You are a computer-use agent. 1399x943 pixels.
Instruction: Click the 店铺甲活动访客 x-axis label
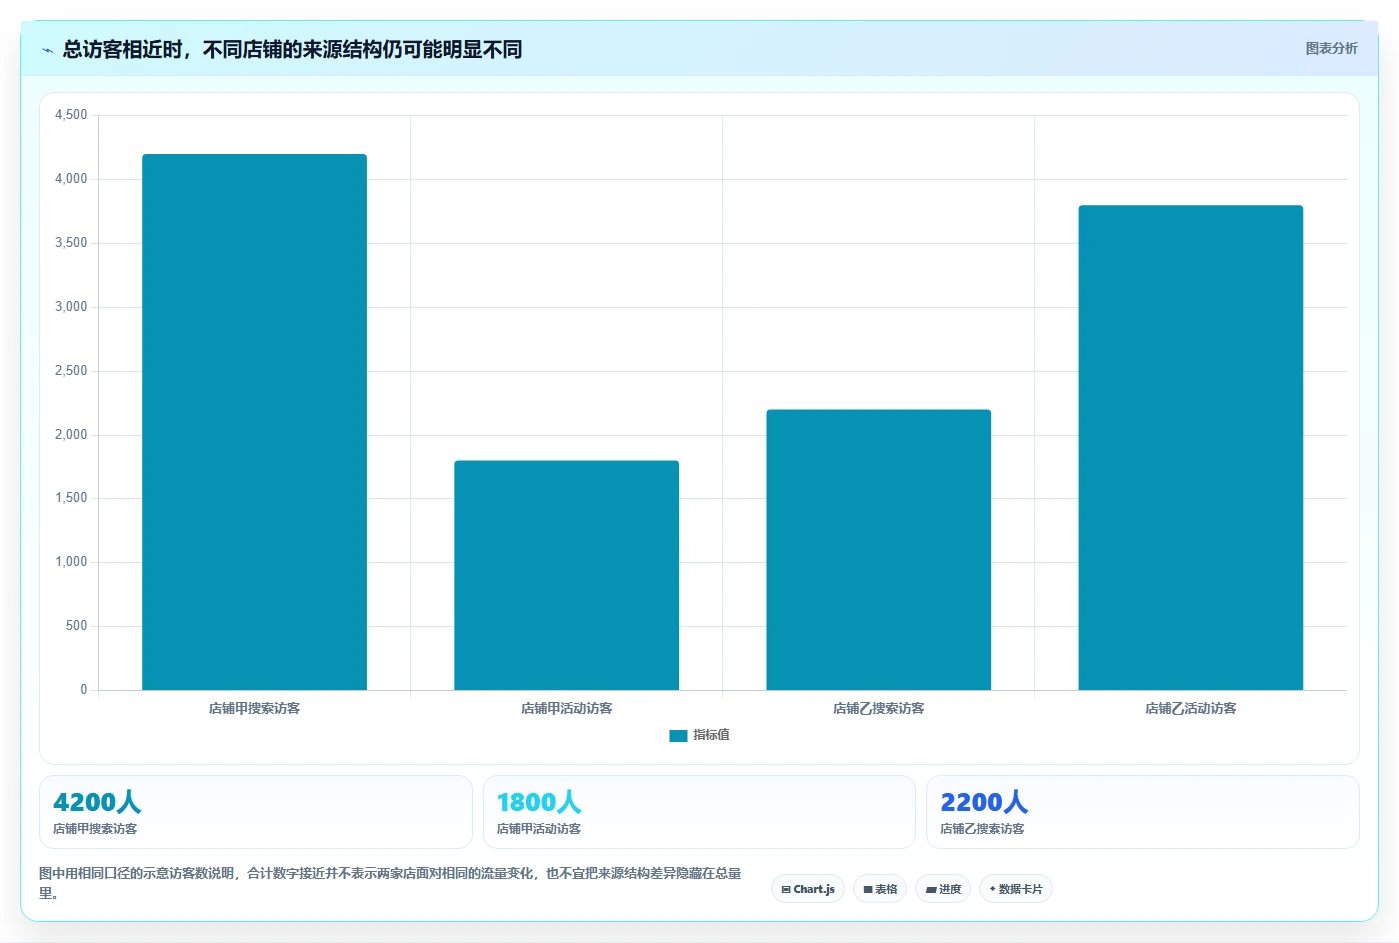566,708
